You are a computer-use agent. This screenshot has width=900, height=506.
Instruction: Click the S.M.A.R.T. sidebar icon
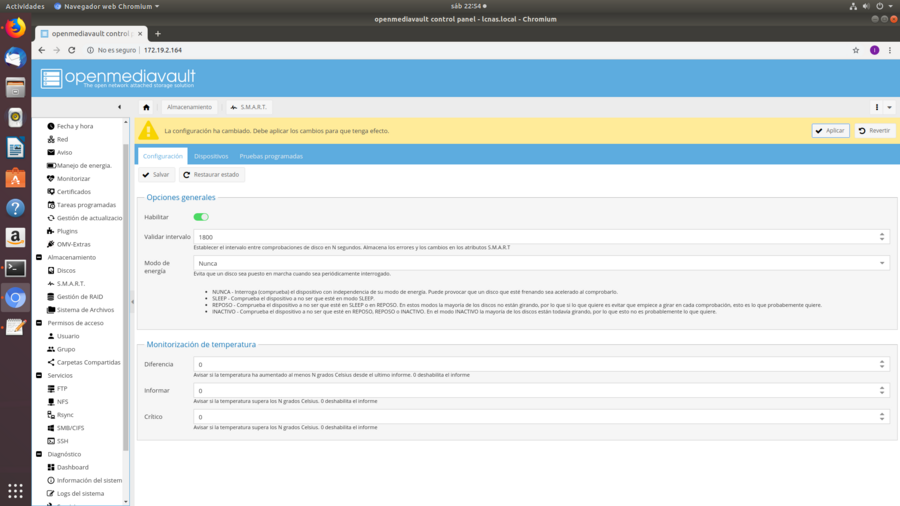pyautogui.click(x=51, y=284)
